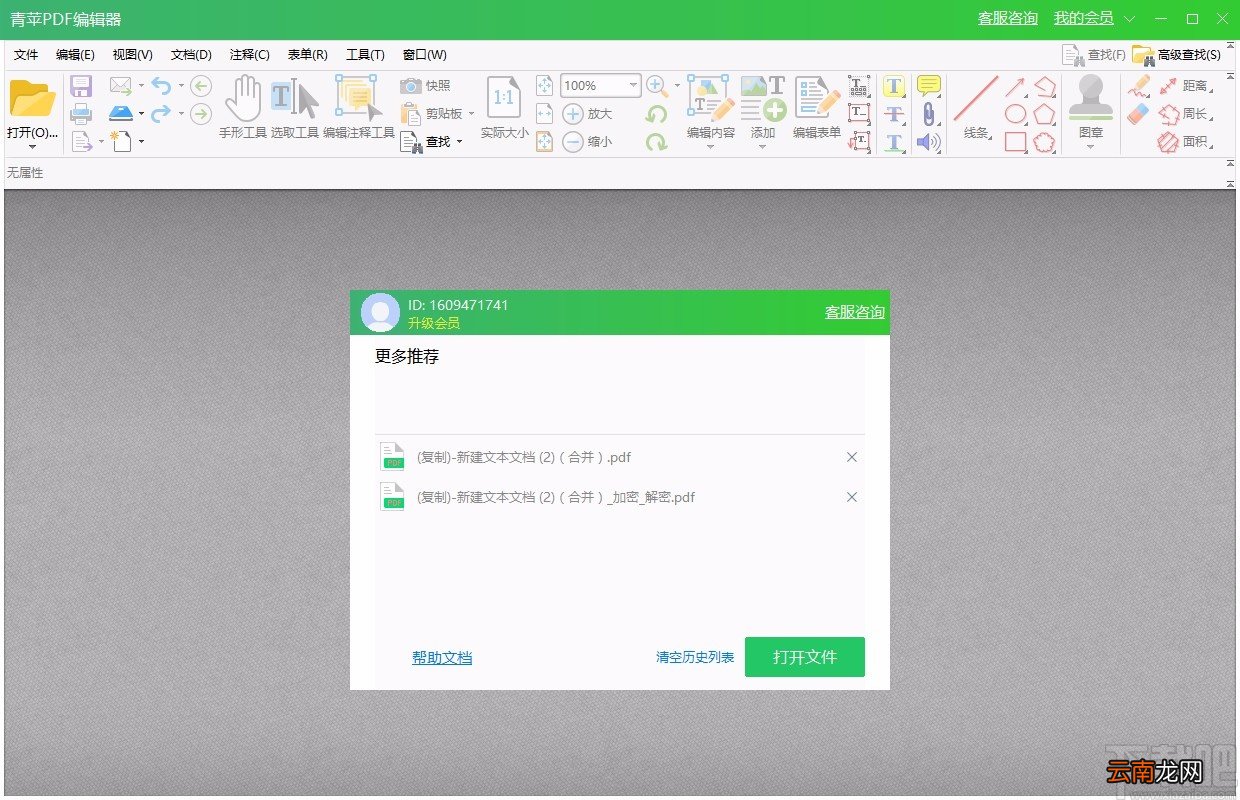Select the cloud shape tool
The width and height of the screenshot is (1240, 800).
pos(1045,142)
